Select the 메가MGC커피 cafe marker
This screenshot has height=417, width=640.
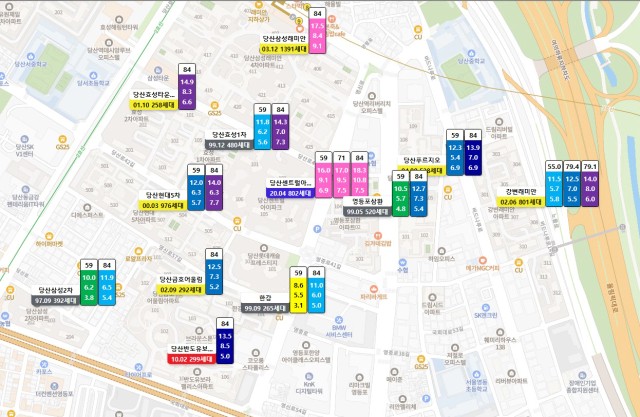(483, 260)
